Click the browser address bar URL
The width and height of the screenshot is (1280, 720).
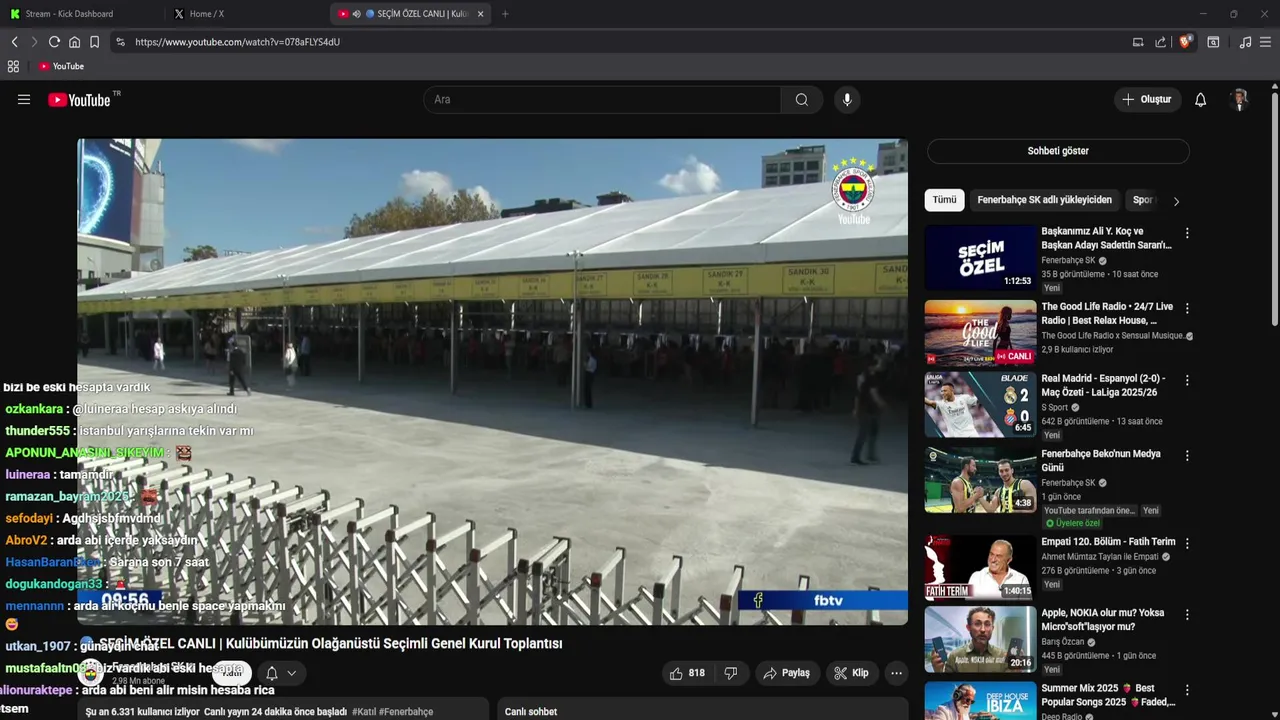pos(238,42)
